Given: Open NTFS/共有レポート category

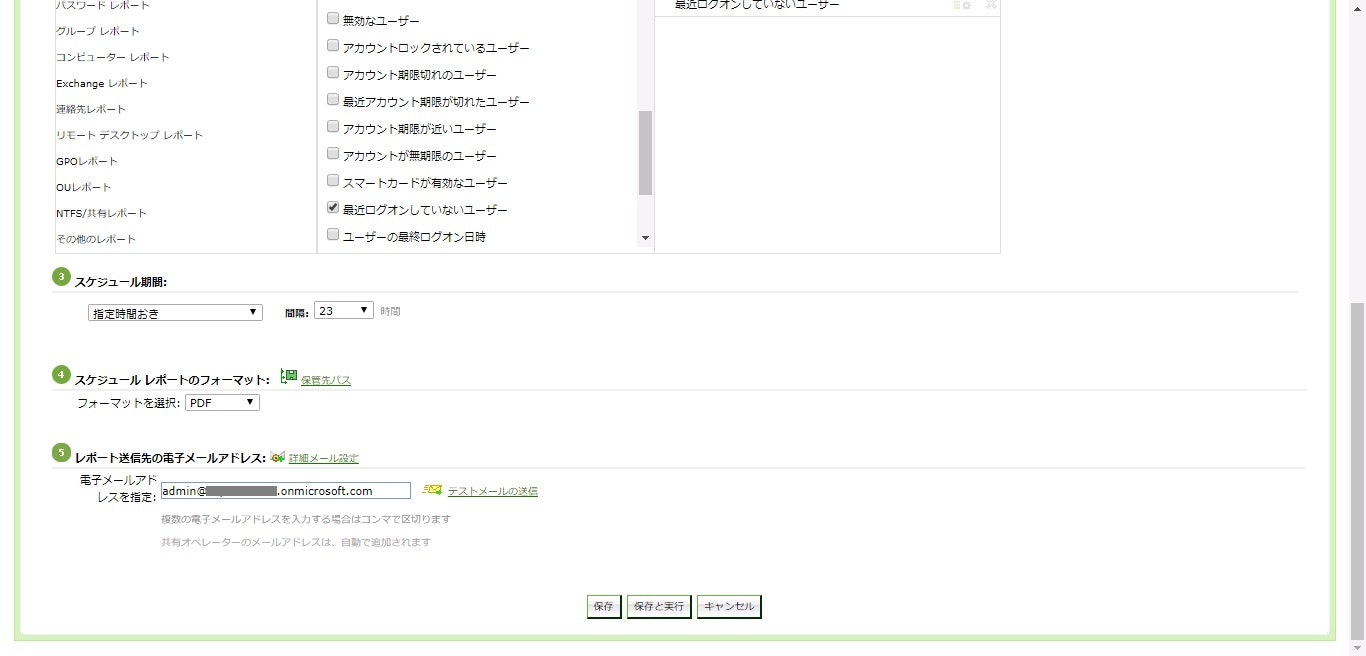Looking at the screenshot, I should coord(101,213).
